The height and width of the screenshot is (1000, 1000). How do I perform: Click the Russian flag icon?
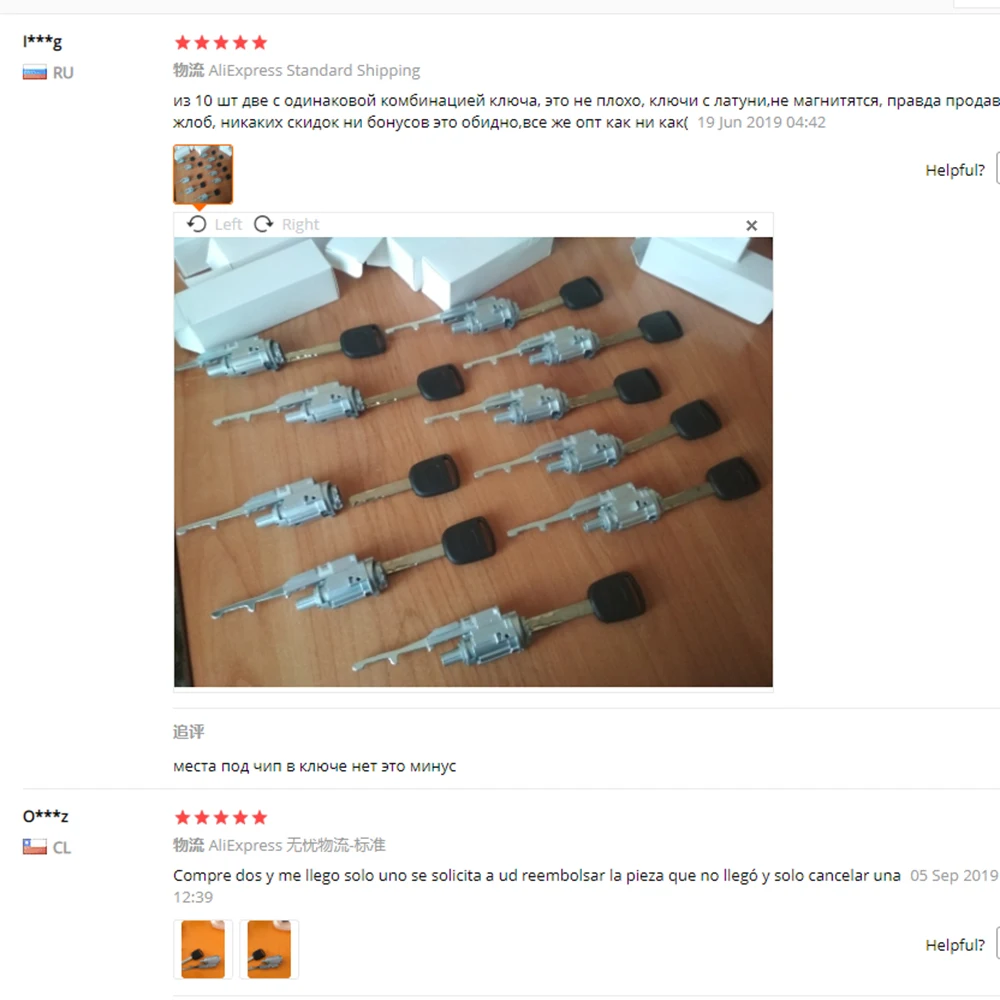pos(34,72)
